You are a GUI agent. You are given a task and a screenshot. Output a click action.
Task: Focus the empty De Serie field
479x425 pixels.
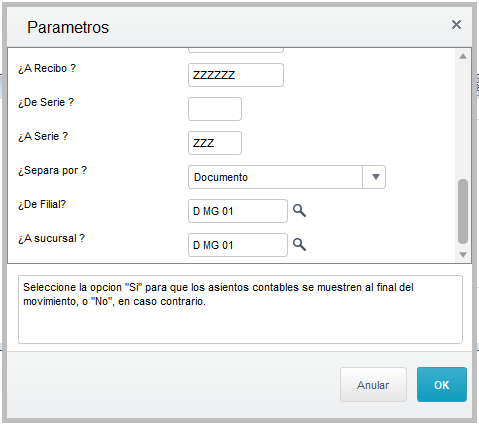[x=215, y=109]
